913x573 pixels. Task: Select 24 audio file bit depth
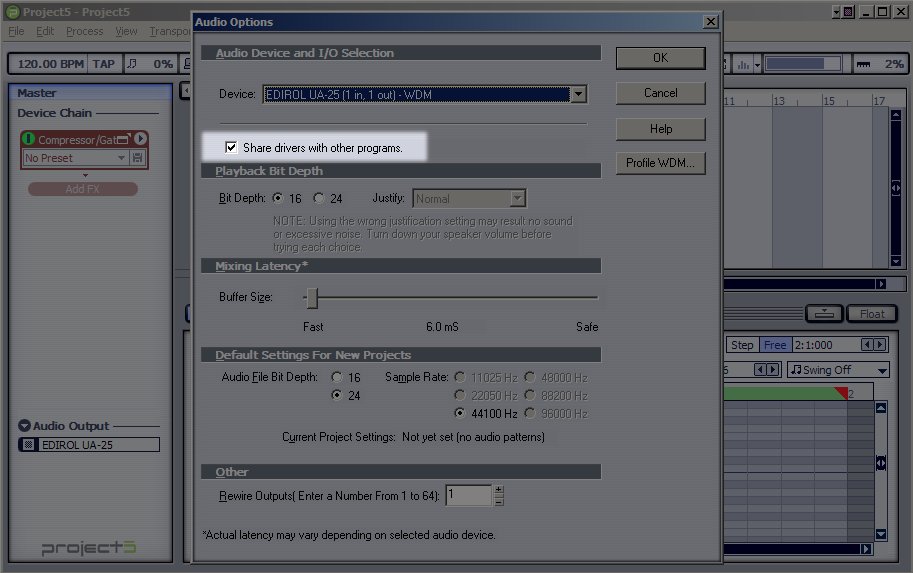click(337, 395)
